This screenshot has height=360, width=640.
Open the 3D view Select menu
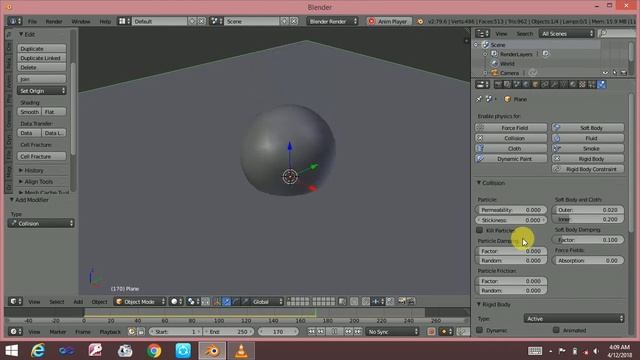coord(57,302)
